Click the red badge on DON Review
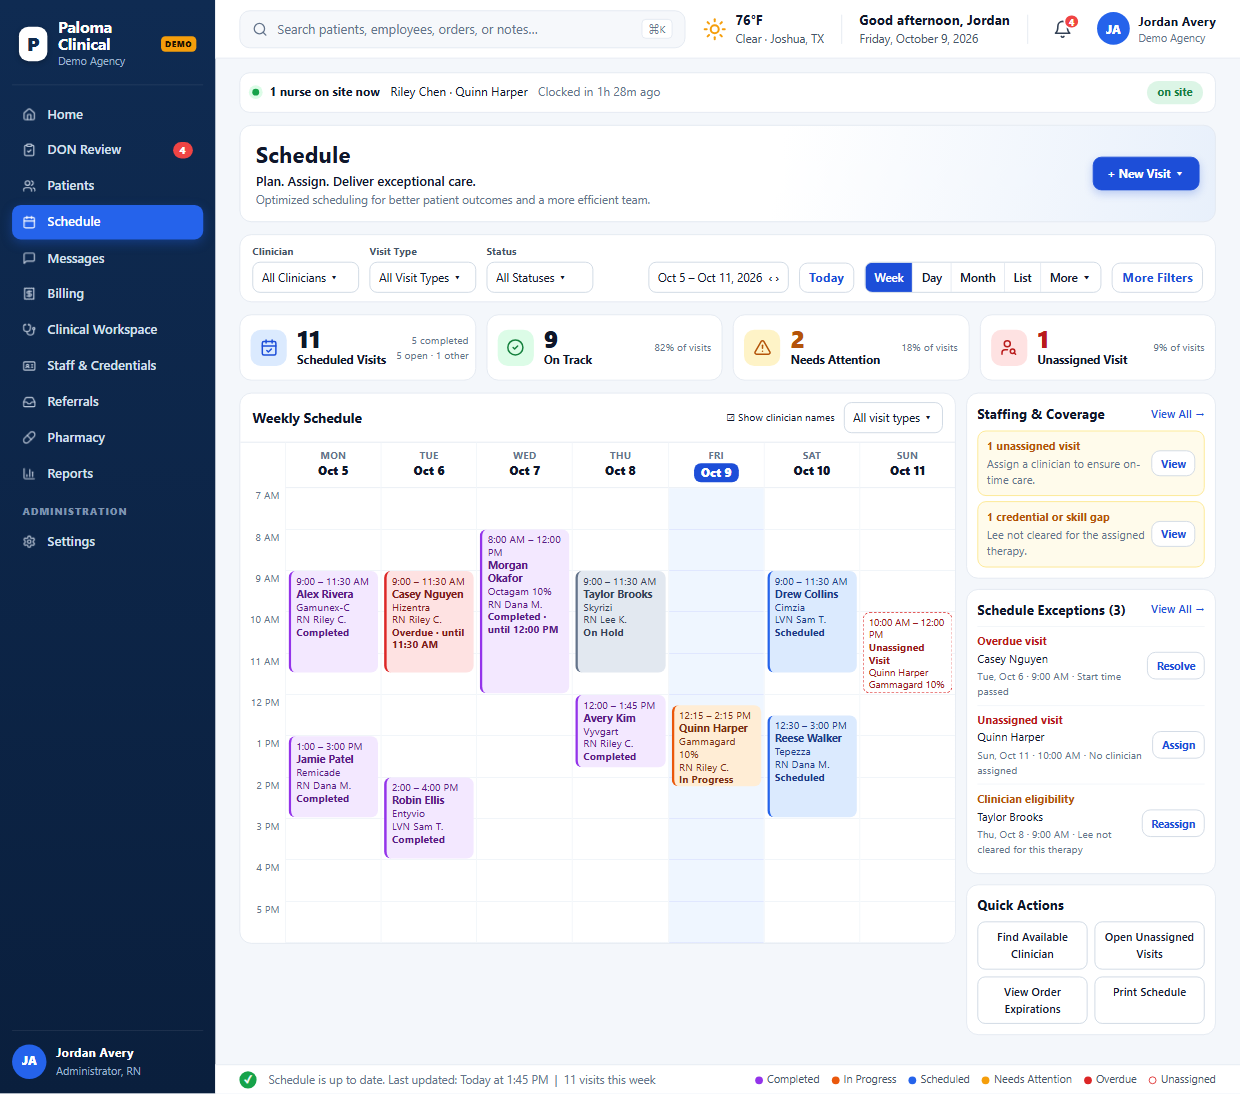 click(x=183, y=150)
